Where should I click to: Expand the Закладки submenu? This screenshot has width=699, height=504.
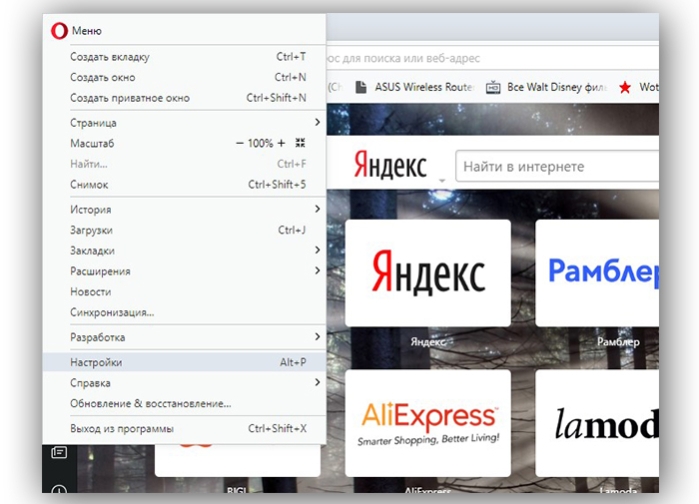[184, 250]
